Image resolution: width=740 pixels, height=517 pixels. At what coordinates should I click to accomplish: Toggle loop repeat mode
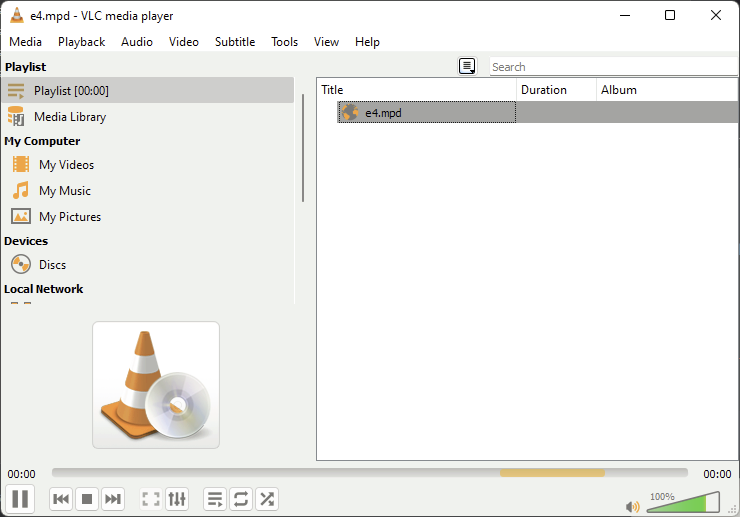pyautogui.click(x=241, y=499)
